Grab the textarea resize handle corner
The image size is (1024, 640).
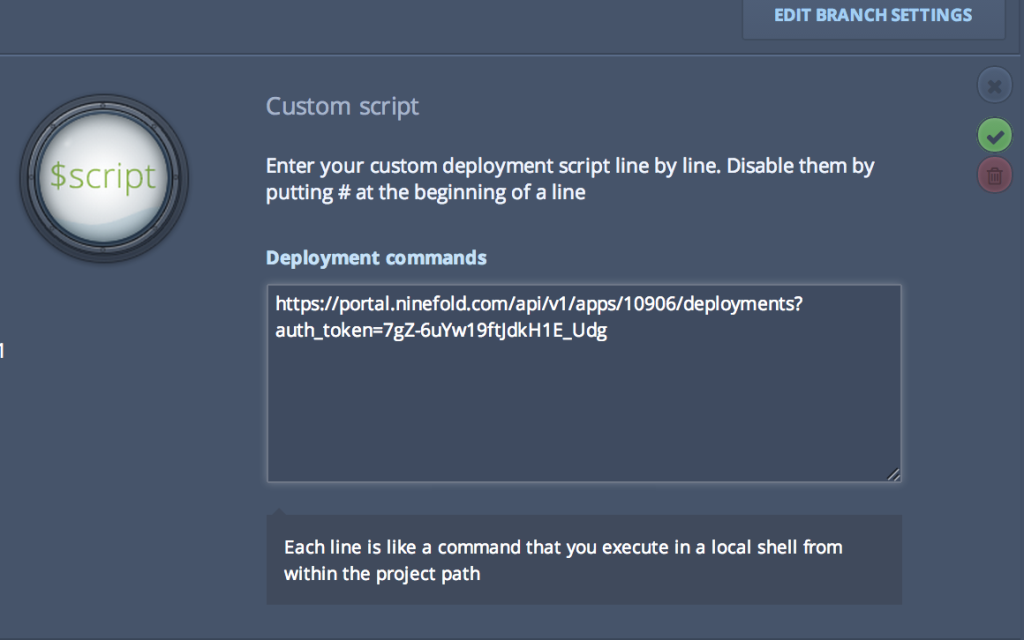click(893, 474)
